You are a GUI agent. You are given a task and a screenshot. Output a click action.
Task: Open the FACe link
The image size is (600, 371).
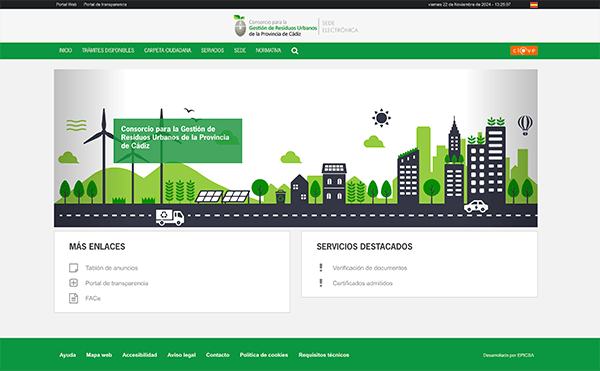click(x=93, y=298)
